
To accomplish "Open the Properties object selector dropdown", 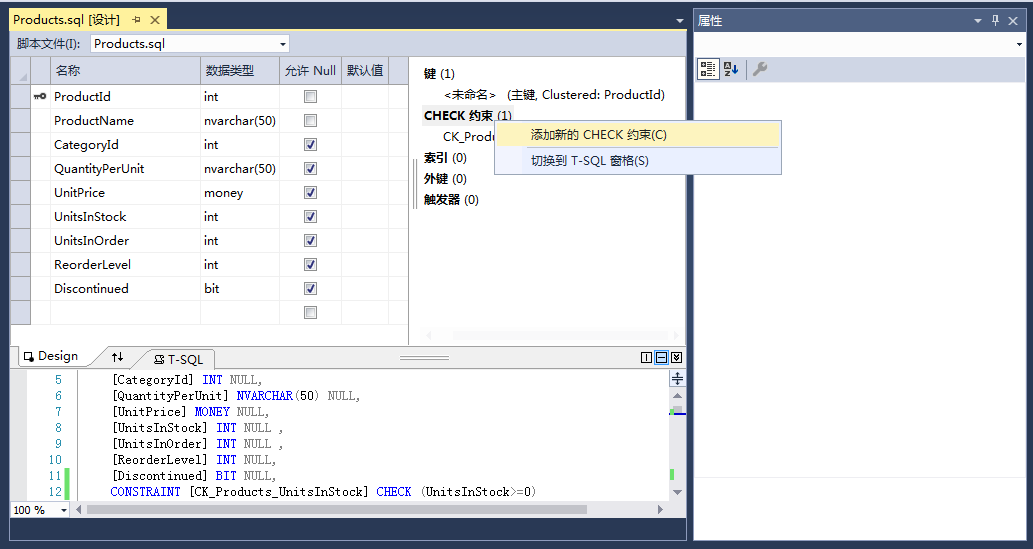I will pyautogui.click(x=1019, y=45).
